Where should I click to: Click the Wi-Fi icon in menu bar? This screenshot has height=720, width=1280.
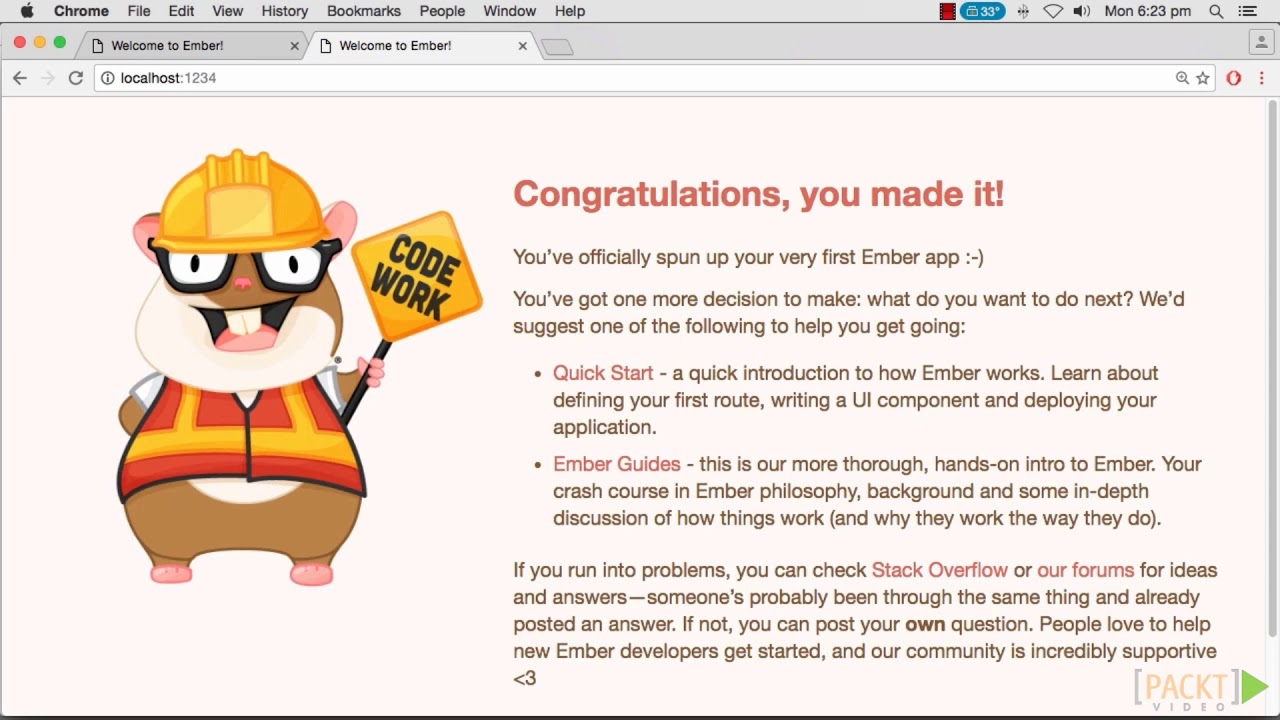point(1052,11)
